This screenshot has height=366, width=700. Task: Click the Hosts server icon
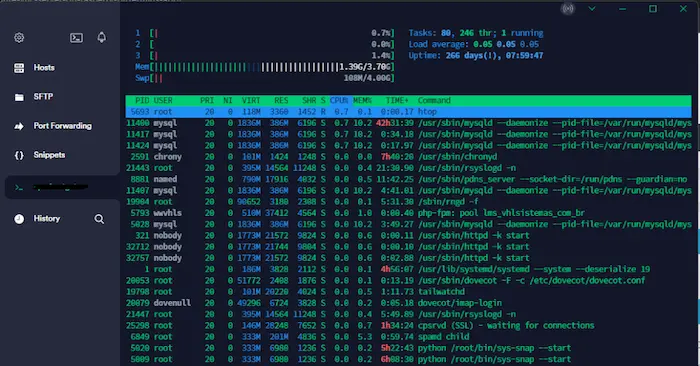click(19, 68)
